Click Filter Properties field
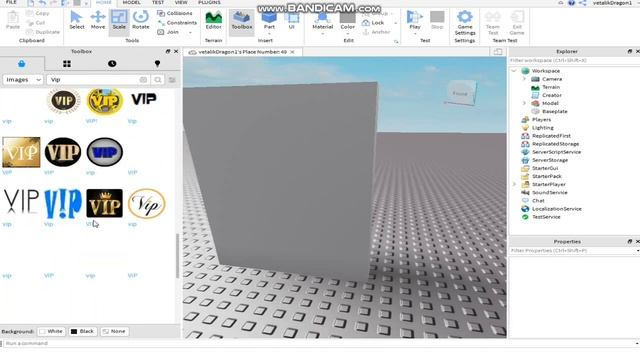The height and width of the screenshot is (360, 640). [x=573, y=251]
